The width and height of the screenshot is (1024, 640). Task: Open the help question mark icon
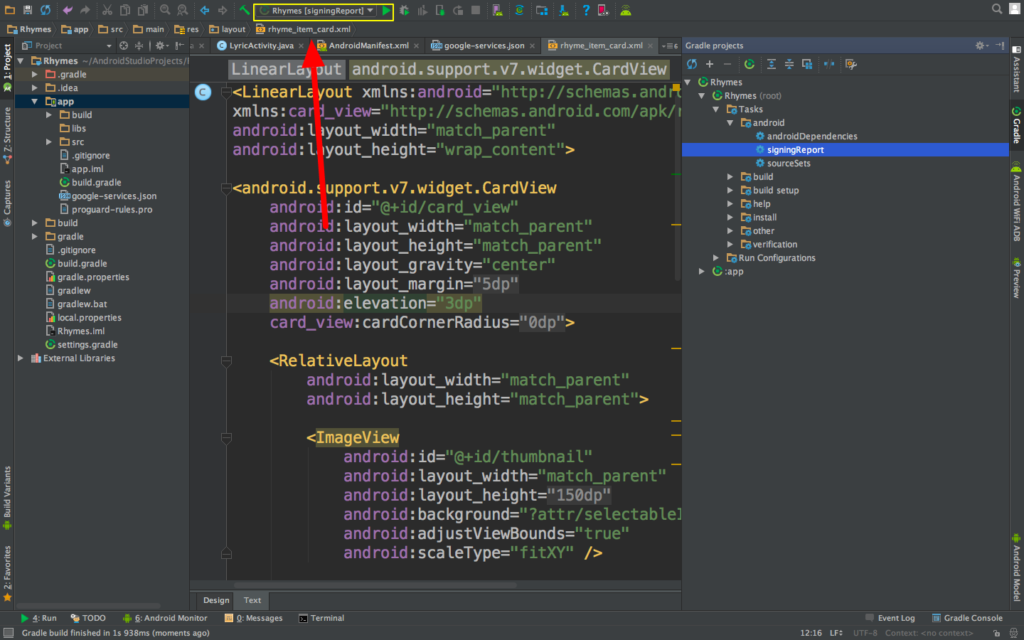click(x=586, y=10)
